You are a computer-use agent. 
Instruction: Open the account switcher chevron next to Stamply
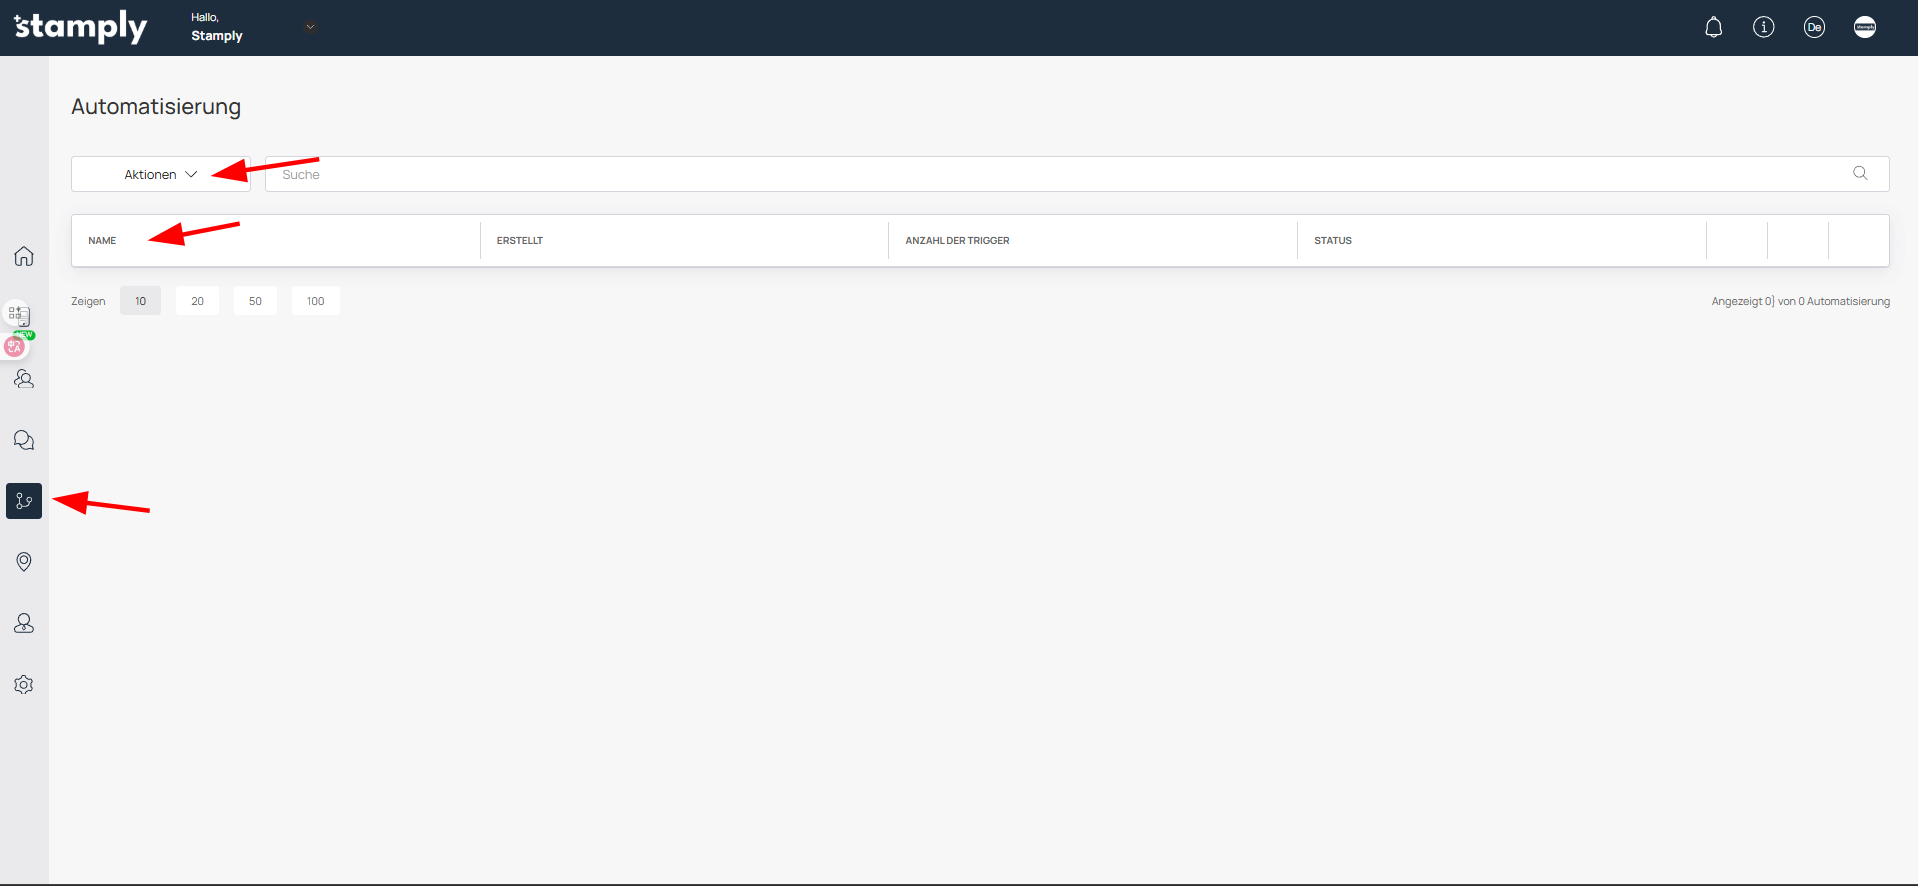pos(310,27)
